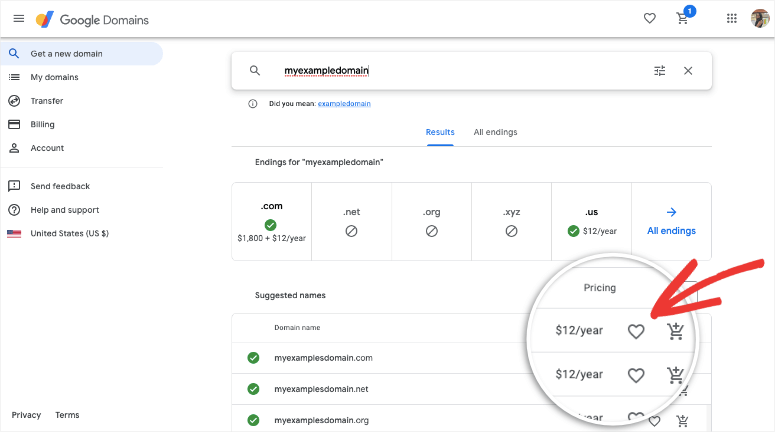Click the unavailable icon under .net
Image resolution: width=775 pixels, height=432 pixels.
[351, 231]
